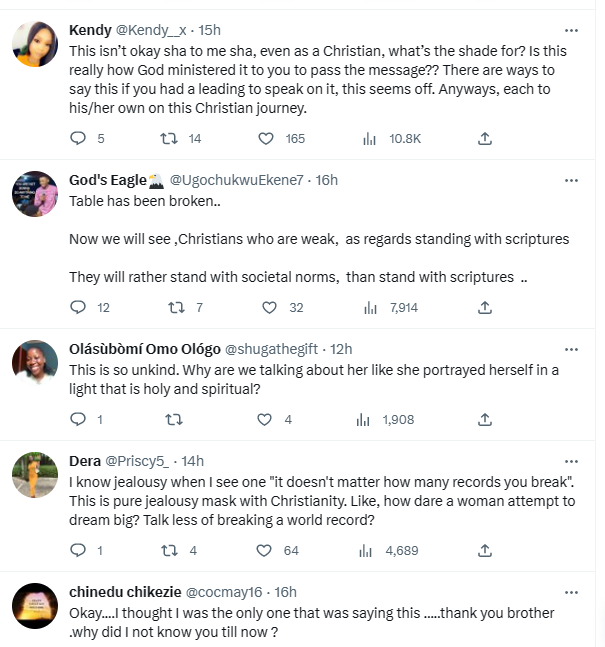Share Kendy's tweet
The image size is (605, 647).
coord(485,138)
